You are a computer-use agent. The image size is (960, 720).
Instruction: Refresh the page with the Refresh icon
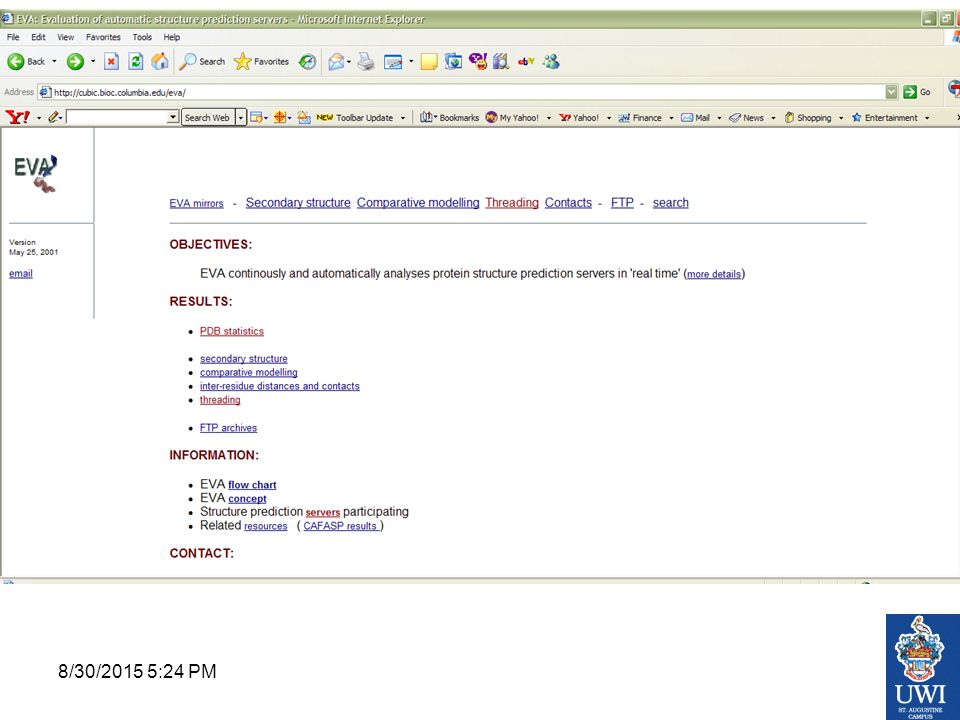(135, 61)
